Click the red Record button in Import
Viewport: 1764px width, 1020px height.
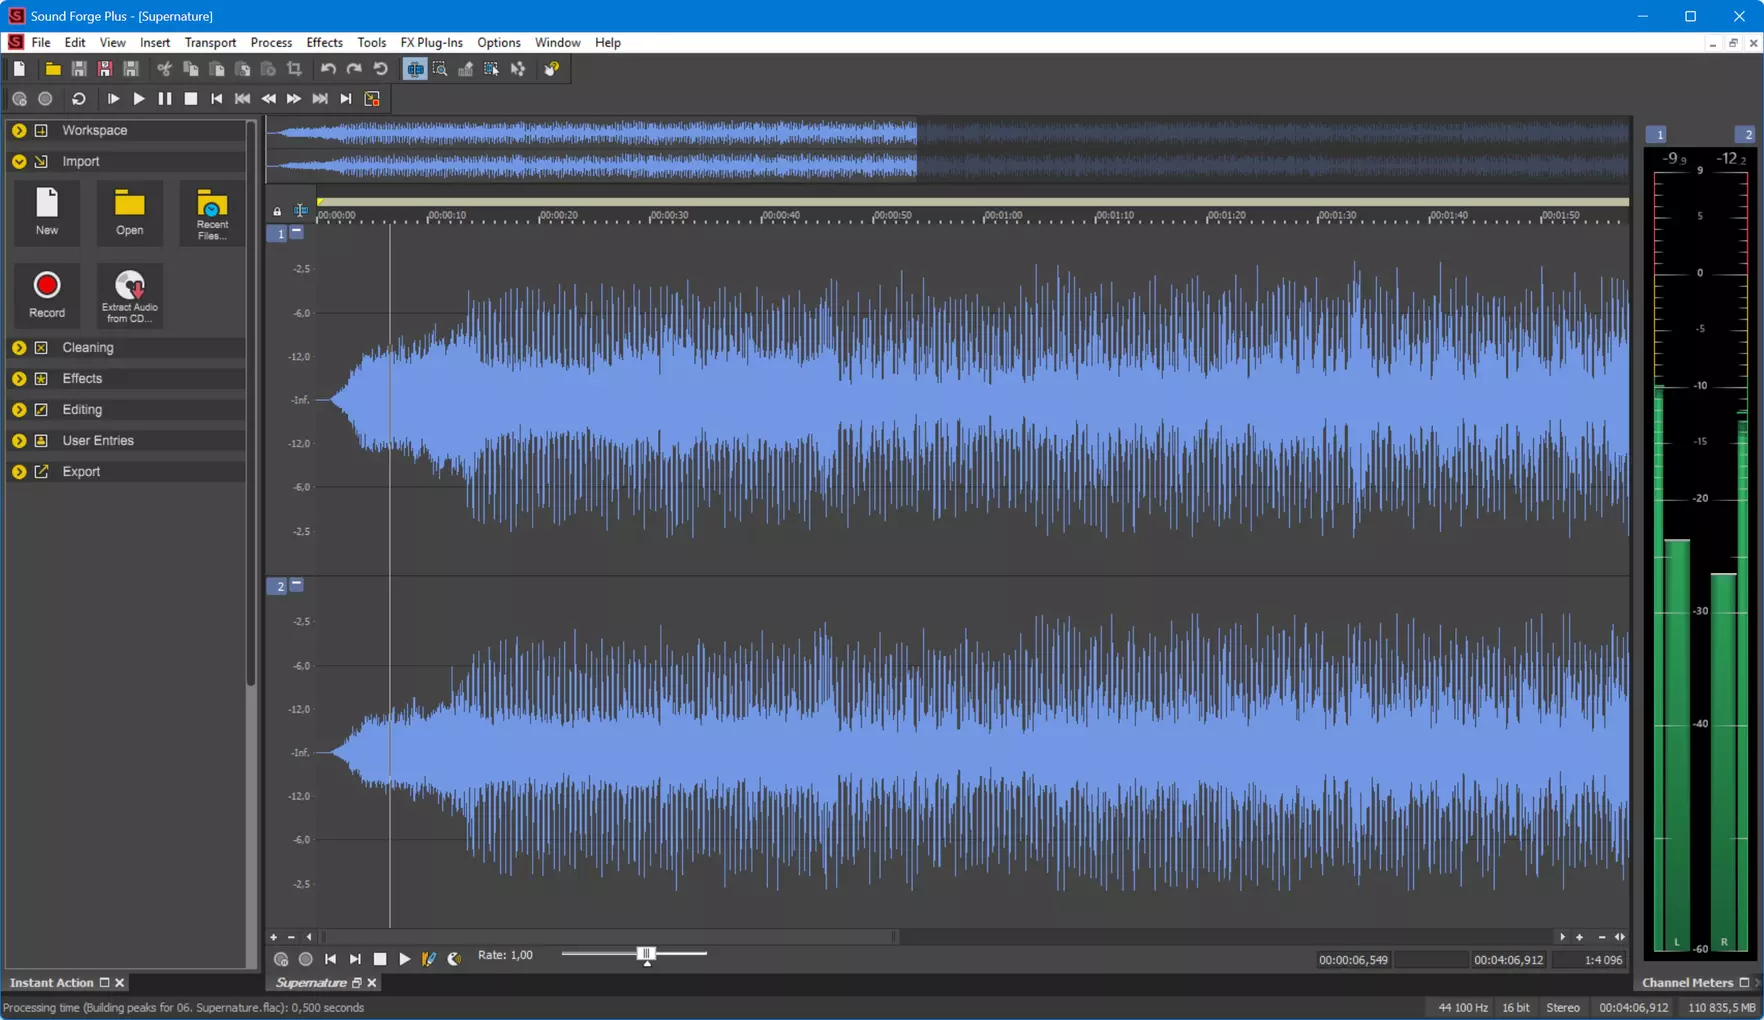click(47, 294)
